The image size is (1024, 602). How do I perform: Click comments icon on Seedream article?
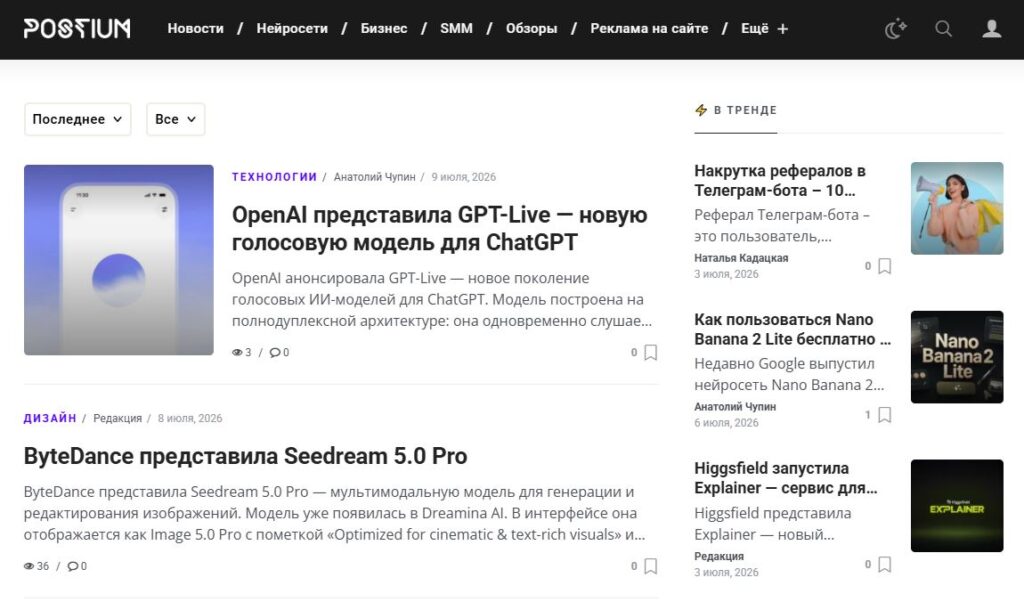coord(72,566)
